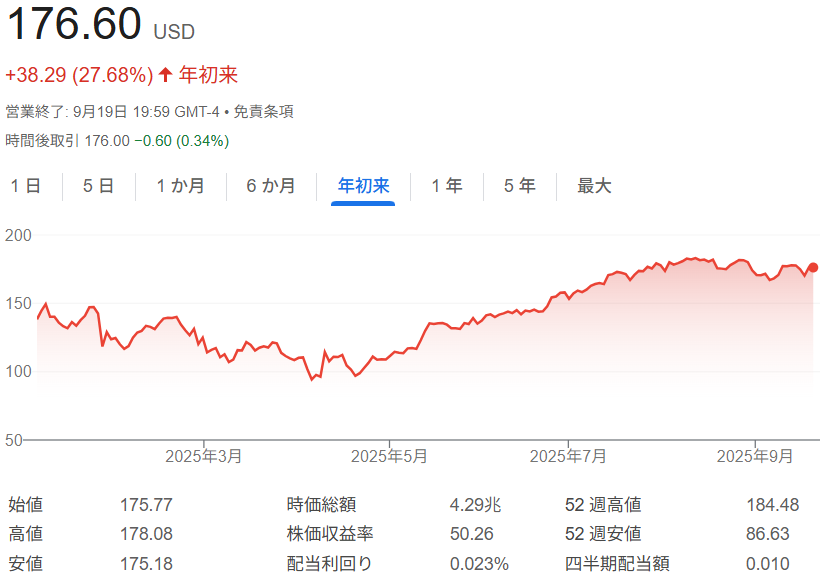Image resolution: width=820 pixels, height=587 pixels.
Task: Select the 最大 time range tab
Action: click(x=594, y=186)
